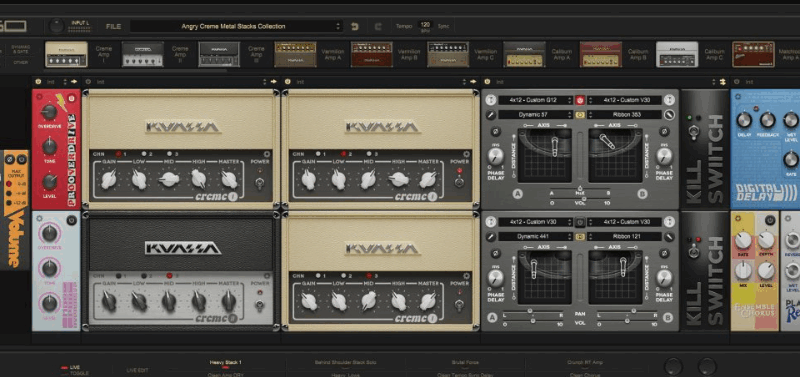Viewport: 800px width, 377px height.
Task: Click the phase invert icon above upper-left Phase Delay
Action: pos(495,132)
